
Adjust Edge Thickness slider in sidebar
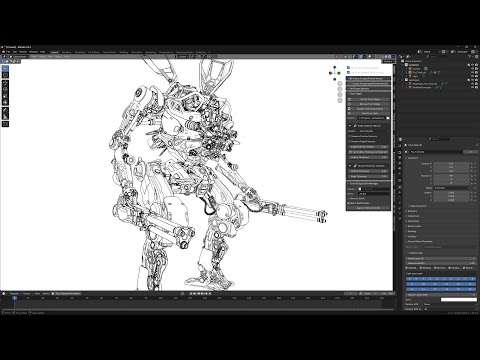tap(368, 176)
